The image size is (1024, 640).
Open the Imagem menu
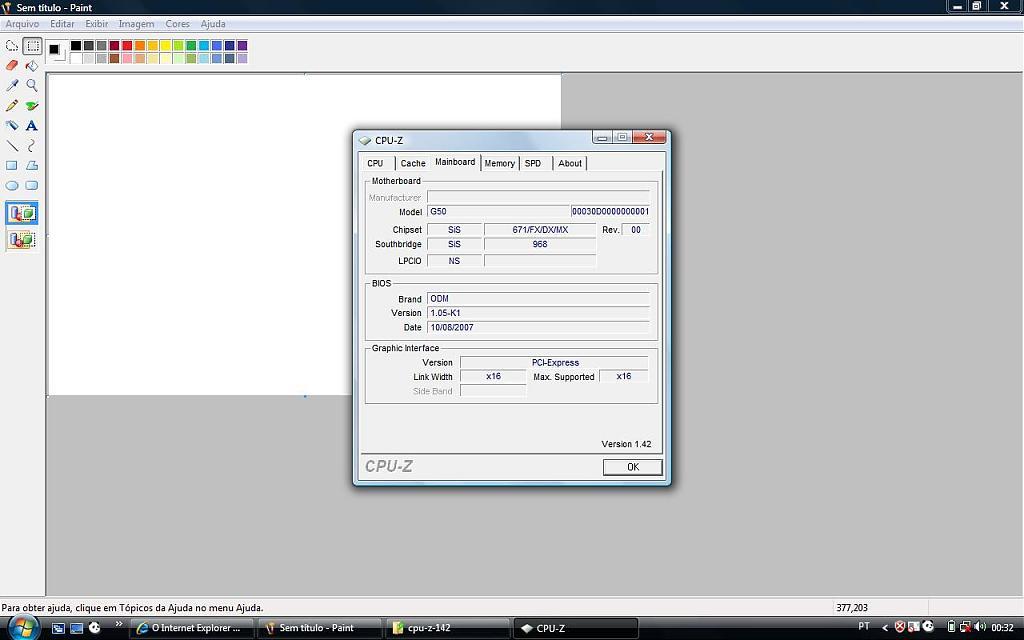pyautogui.click(x=136, y=24)
